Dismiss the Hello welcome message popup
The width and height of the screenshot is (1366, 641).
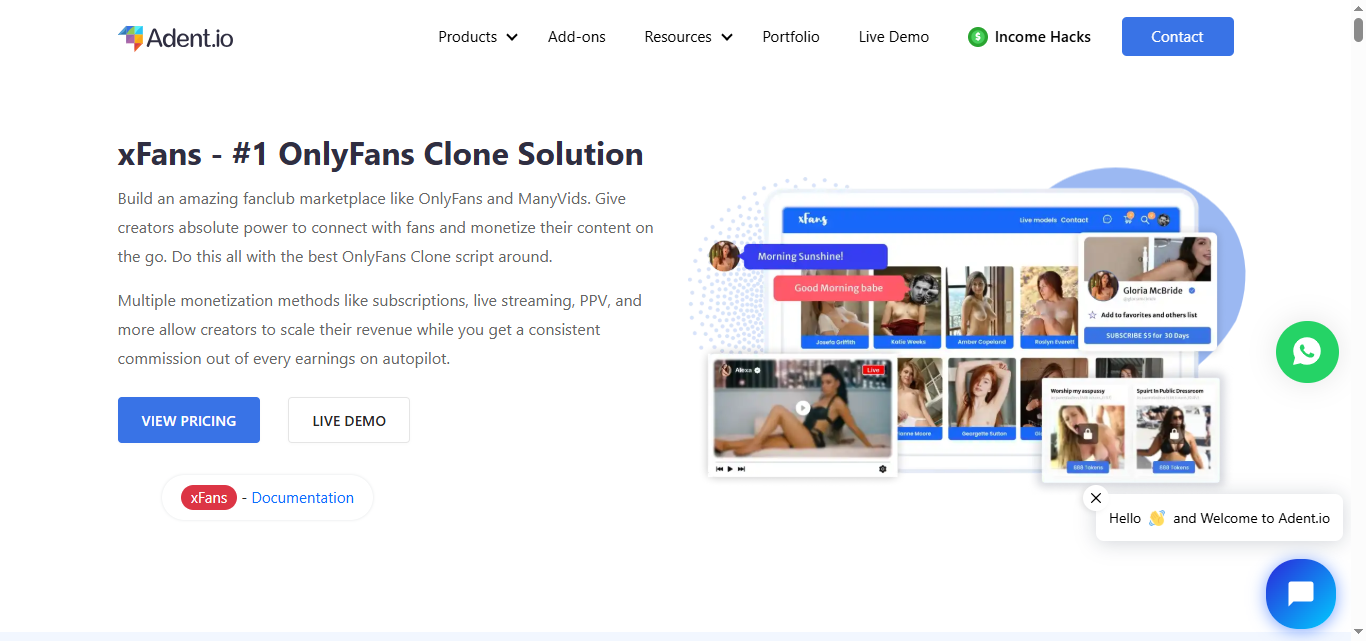tap(1096, 498)
